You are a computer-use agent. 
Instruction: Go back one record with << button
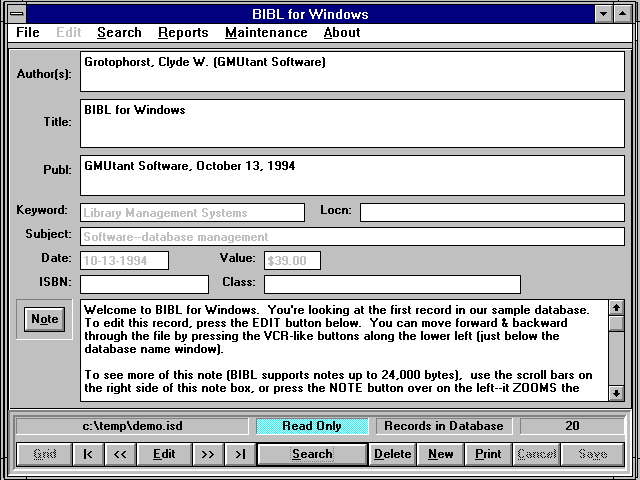click(x=120, y=454)
